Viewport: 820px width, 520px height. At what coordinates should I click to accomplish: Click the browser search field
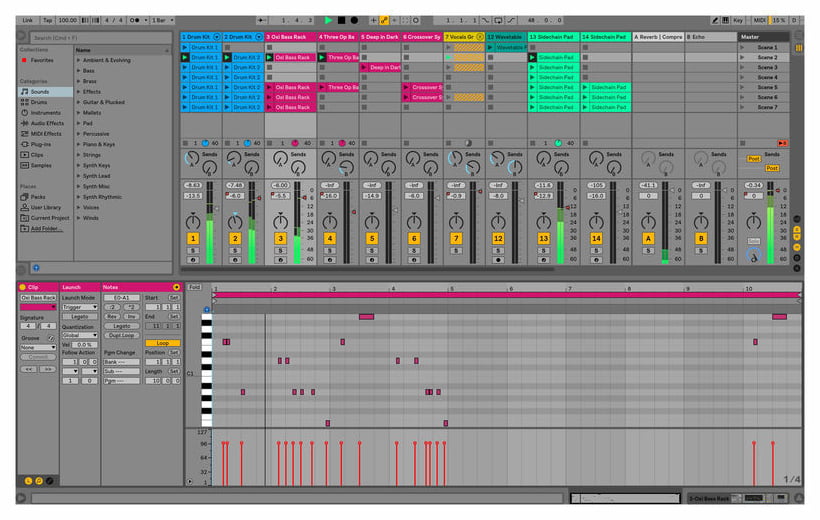tap(101, 38)
